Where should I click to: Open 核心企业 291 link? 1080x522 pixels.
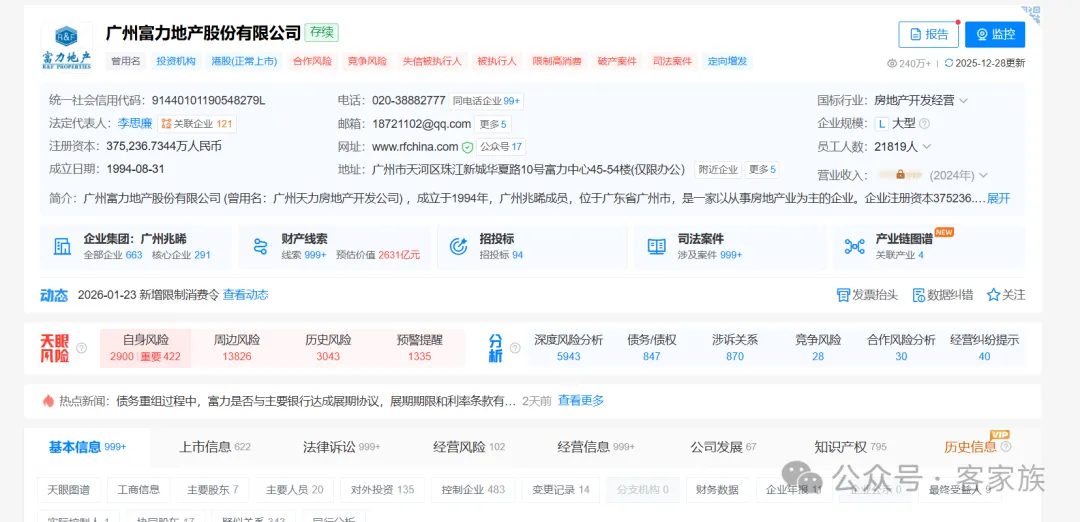(180, 255)
